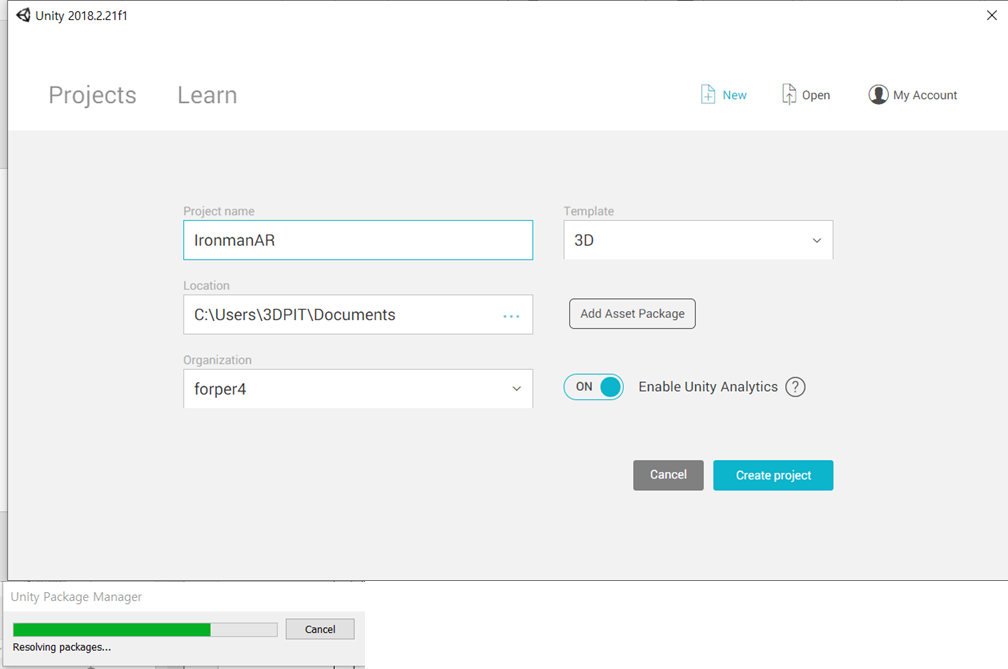Click the gray Cancel button beside Create project

668,476
